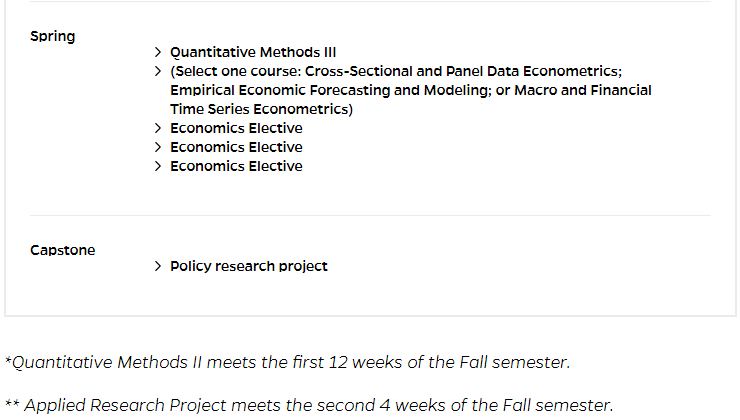Click the chevron beside Quantitative Methods III
The image size is (740, 420).
point(158,52)
